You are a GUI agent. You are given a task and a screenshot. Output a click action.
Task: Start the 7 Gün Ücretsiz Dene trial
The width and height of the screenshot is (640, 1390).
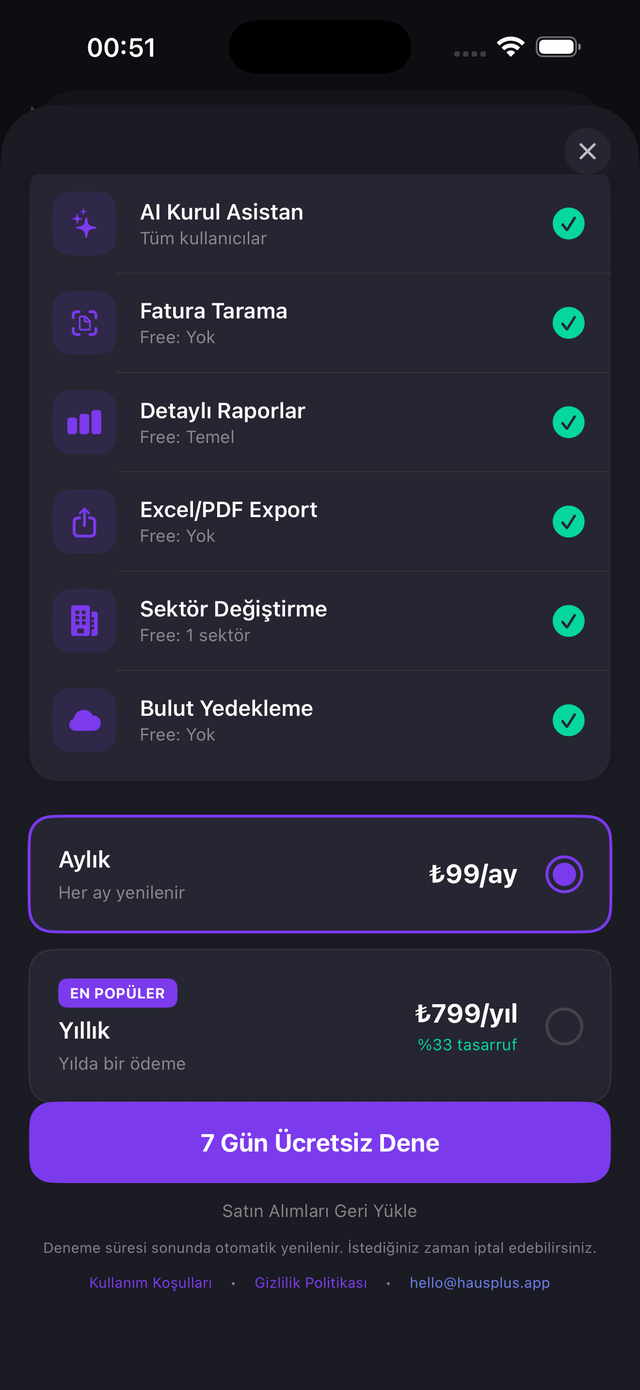[x=320, y=1143]
